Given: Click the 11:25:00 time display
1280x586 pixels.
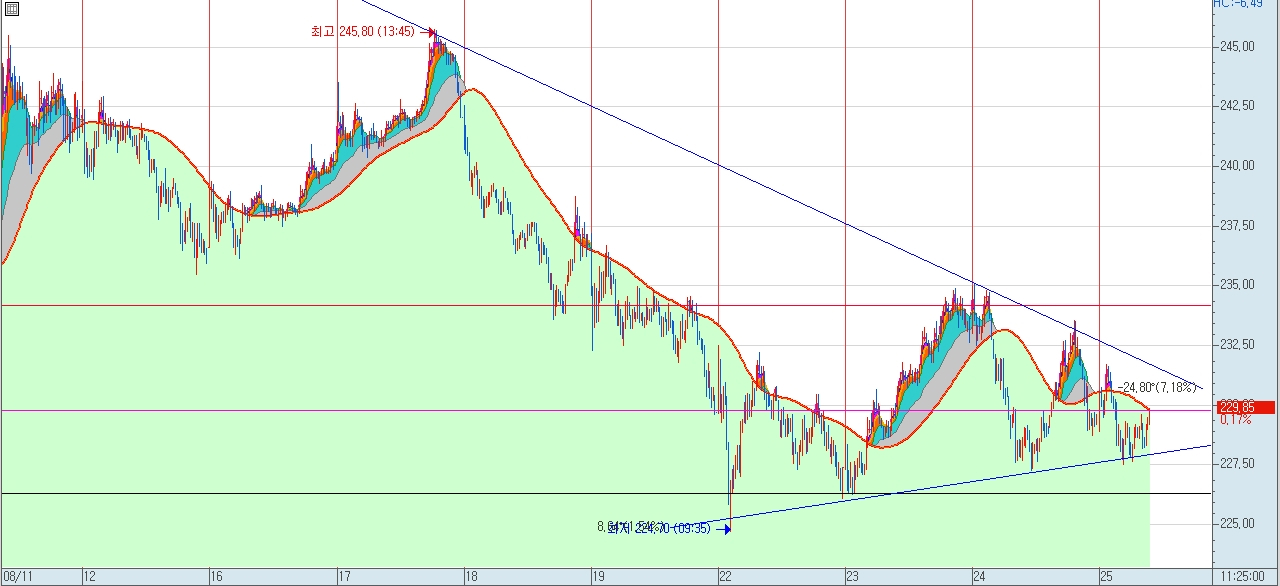Looking at the screenshot, I should pyautogui.click(x=1245, y=576).
